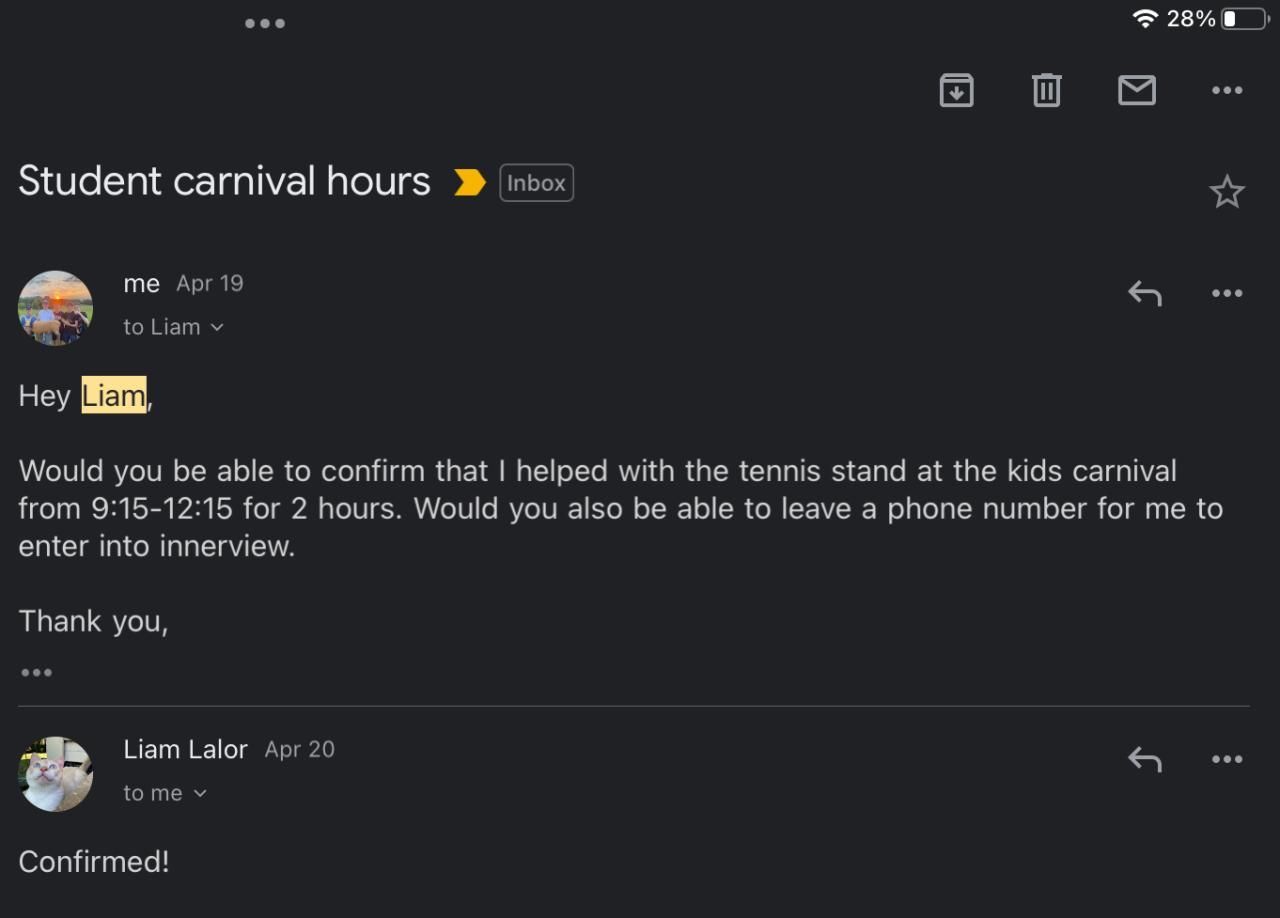Reply to the Apr 19 message

click(1145, 293)
